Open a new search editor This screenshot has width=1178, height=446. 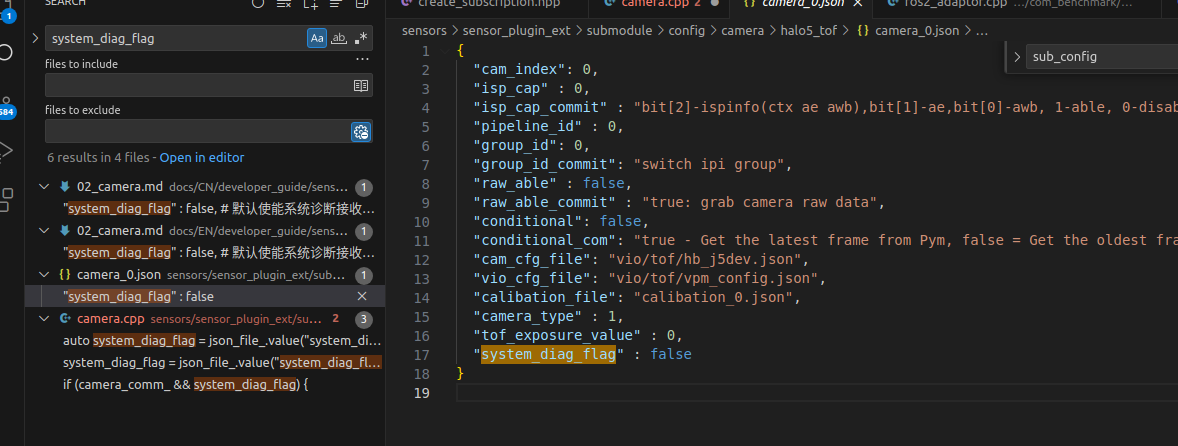pyautogui.click(x=310, y=4)
